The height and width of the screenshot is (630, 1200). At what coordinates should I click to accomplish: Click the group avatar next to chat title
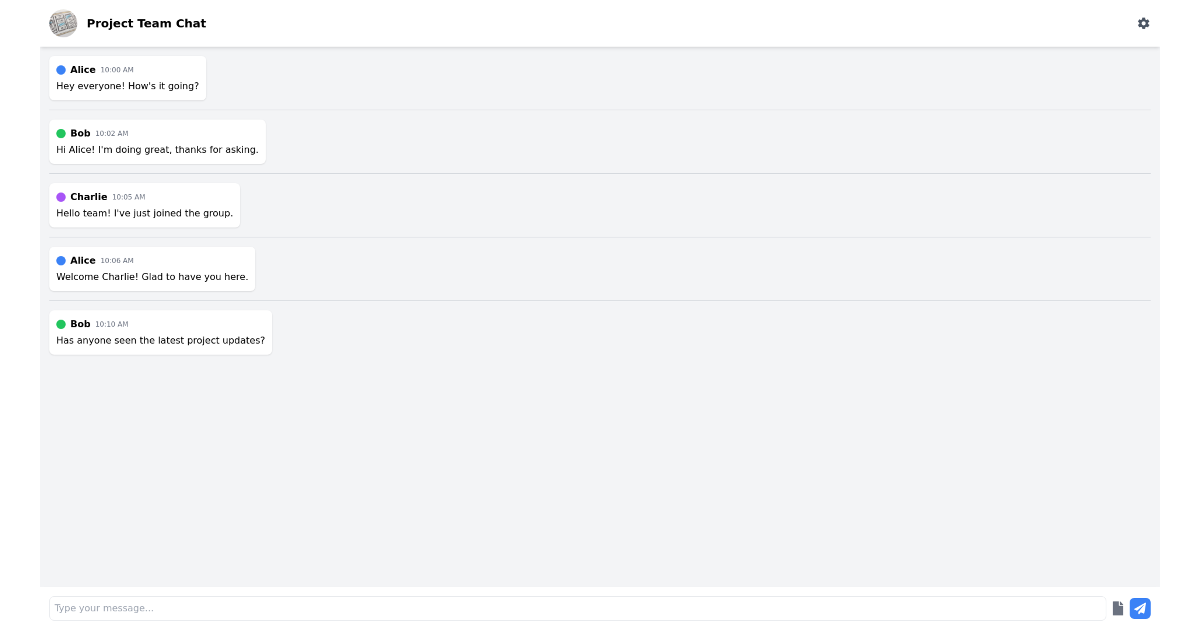tap(63, 23)
